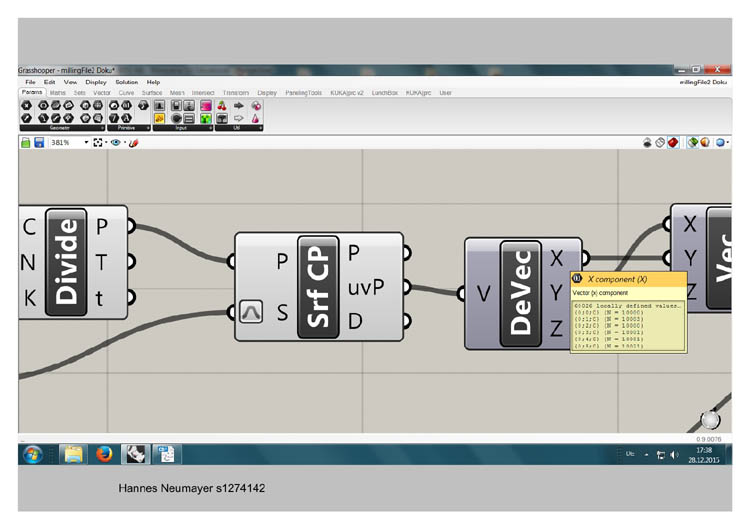Image resolution: width=750 pixels, height=529 pixels.
Task: Activate the red Sketch pencil tool
Action: pos(134,143)
